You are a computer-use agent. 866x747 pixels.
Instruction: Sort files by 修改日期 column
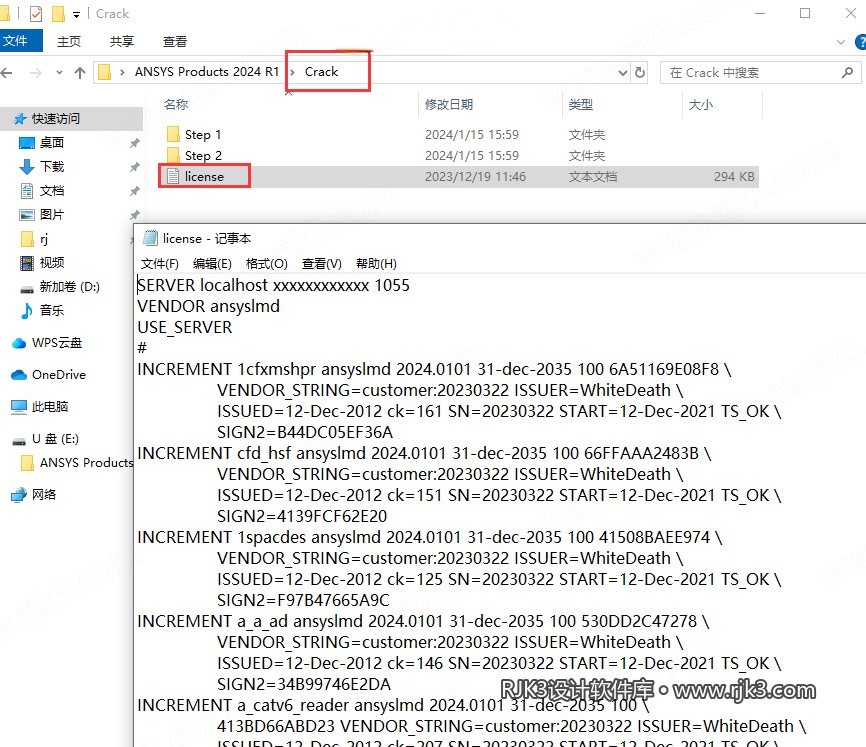click(x=448, y=104)
